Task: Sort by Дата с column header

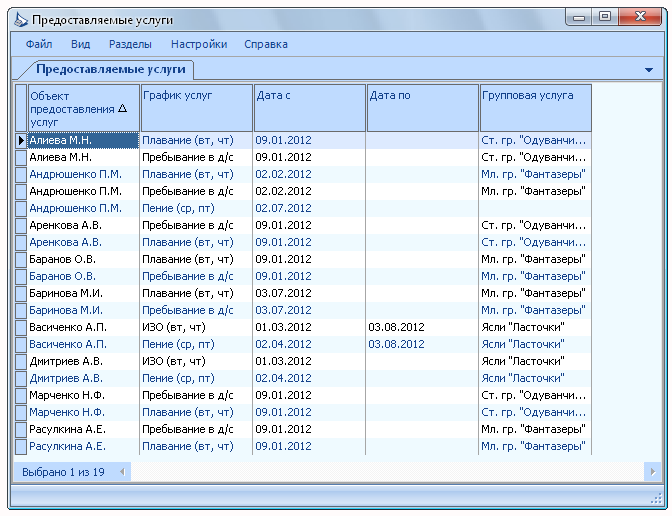Action: click(310, 108)
